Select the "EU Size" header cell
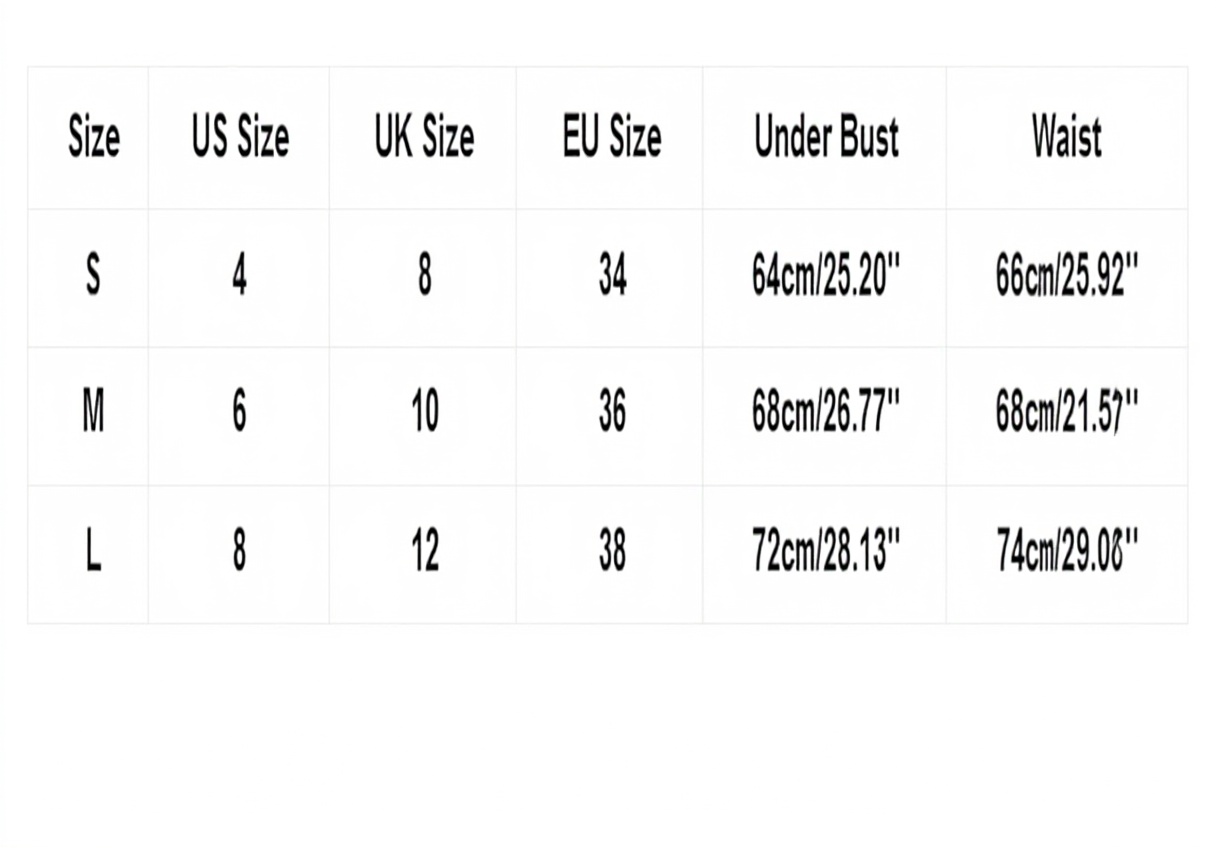1216x848 pixels. click(611, 137)
